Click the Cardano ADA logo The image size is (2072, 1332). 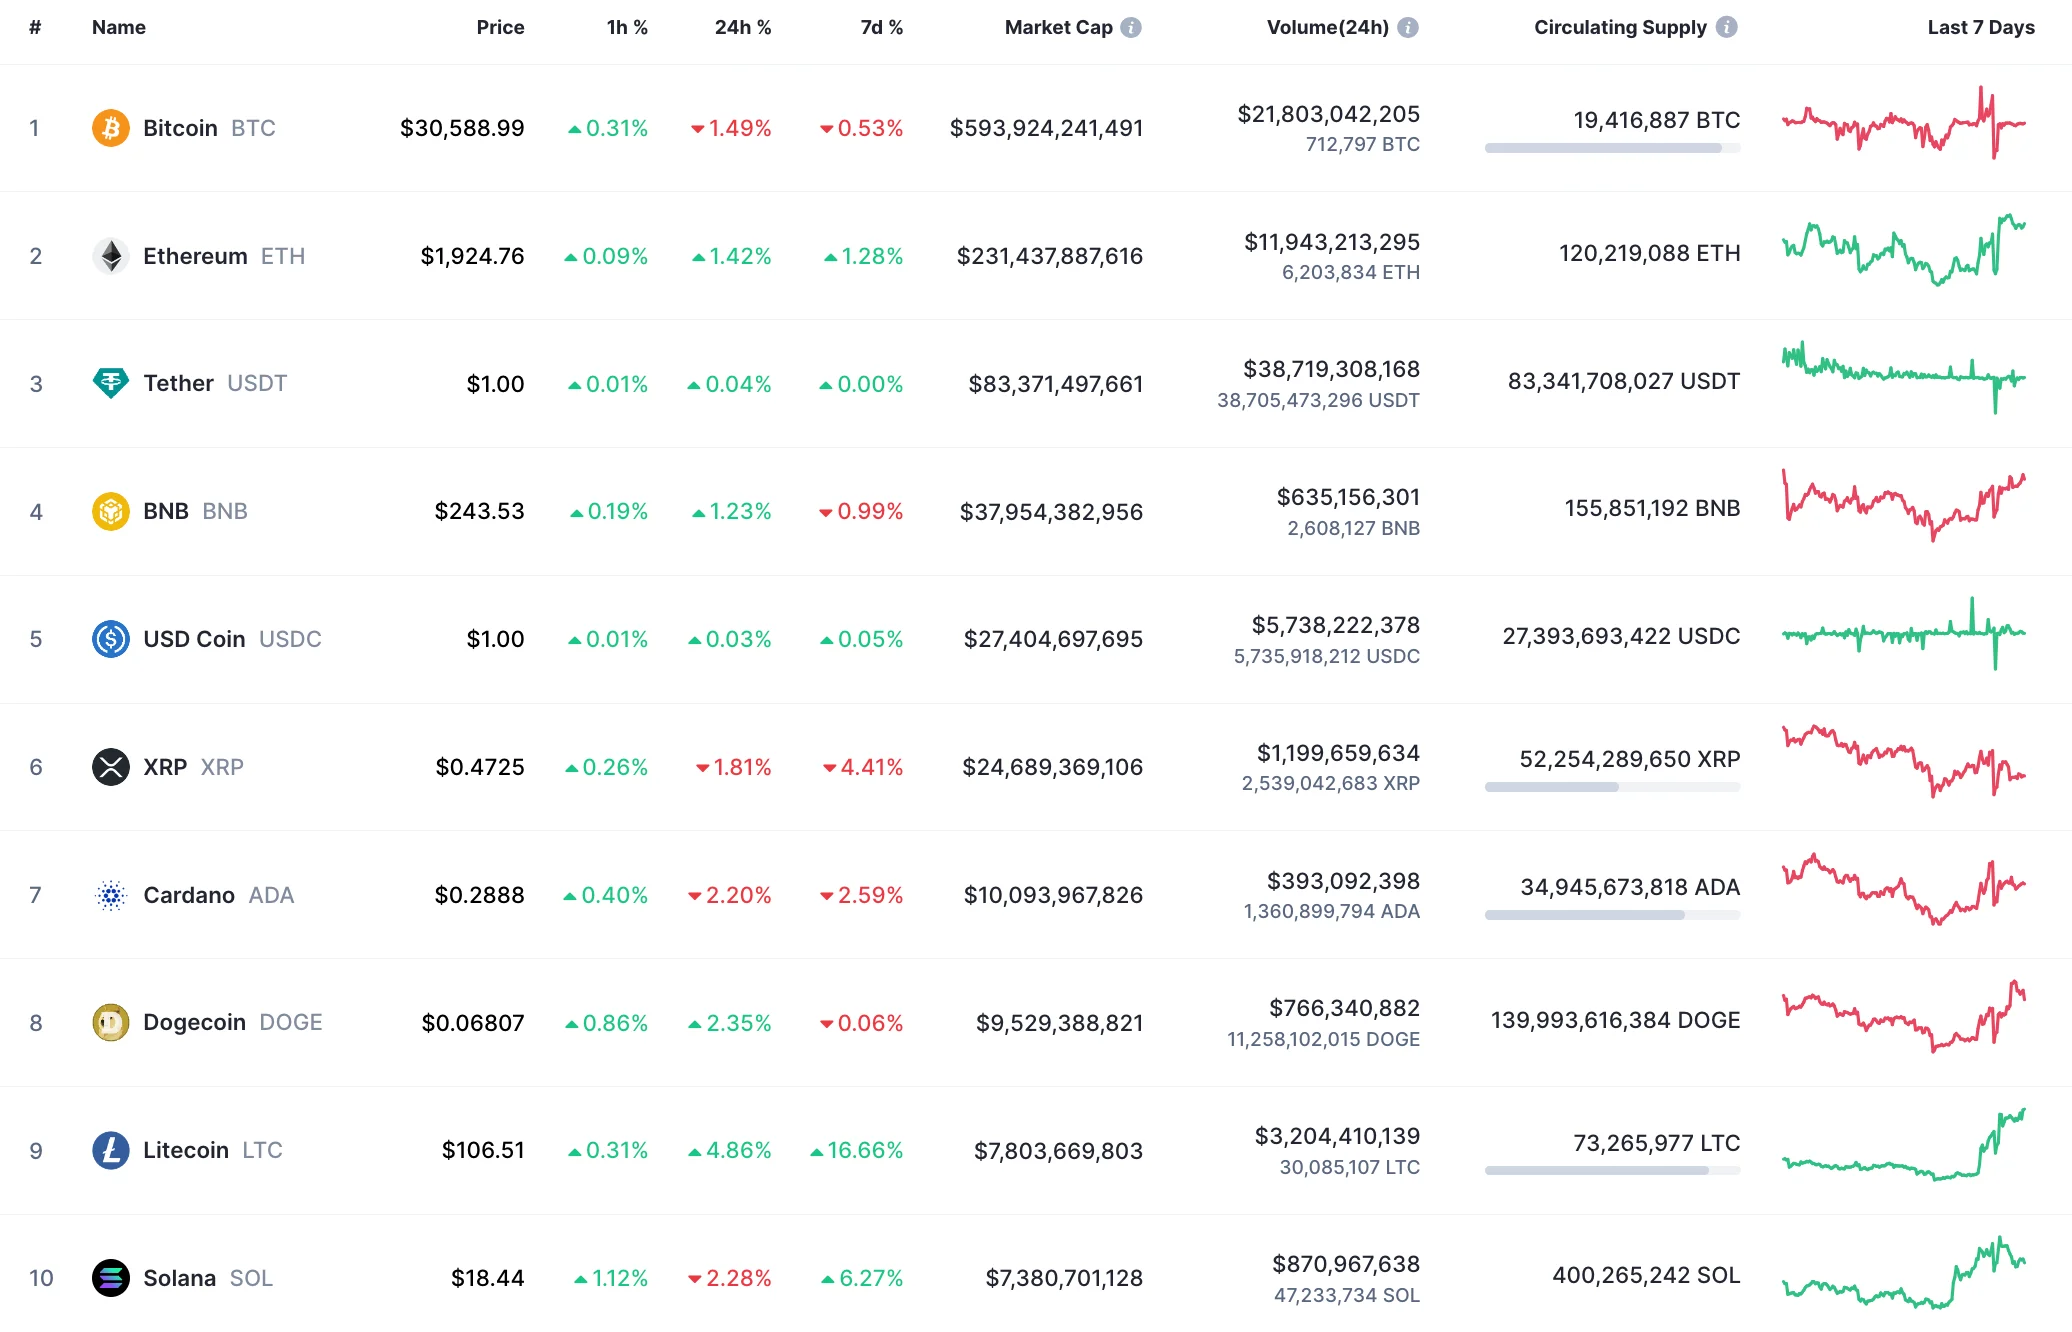[x=112, y=895]
